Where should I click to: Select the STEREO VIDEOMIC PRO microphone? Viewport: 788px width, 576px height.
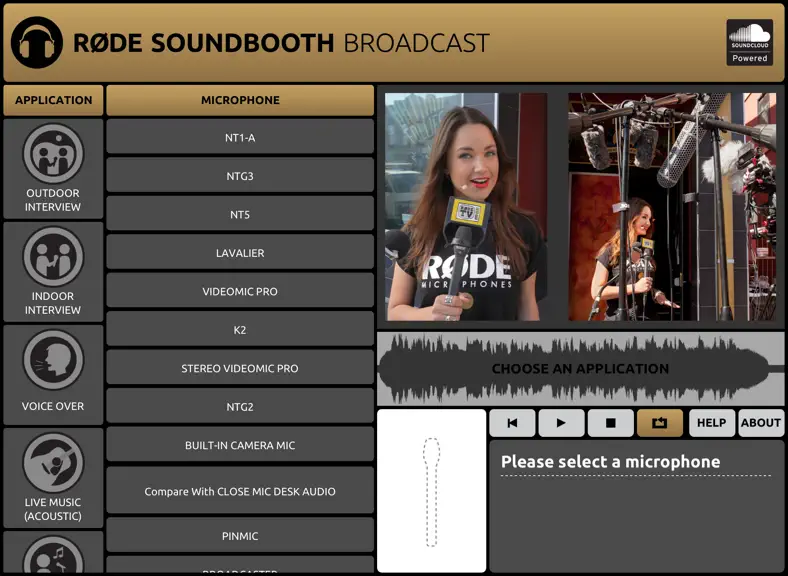point(240,367)
